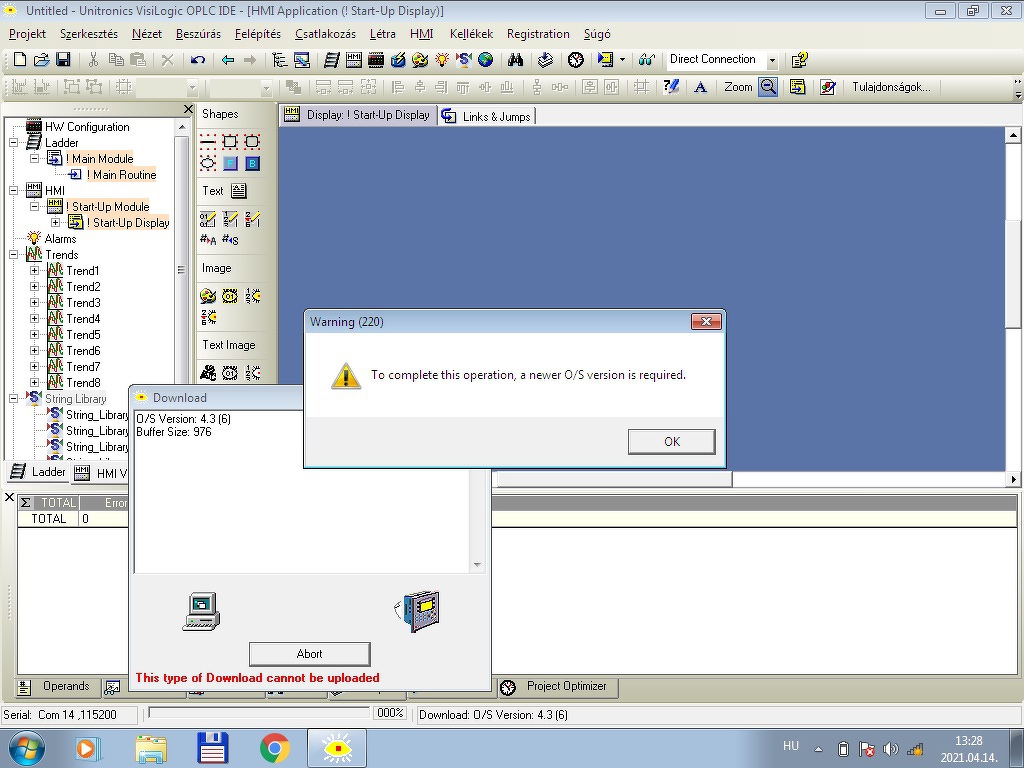Open the Csatlakozás menu
The width and height of the screenshot is (1024, 768).
325,34
